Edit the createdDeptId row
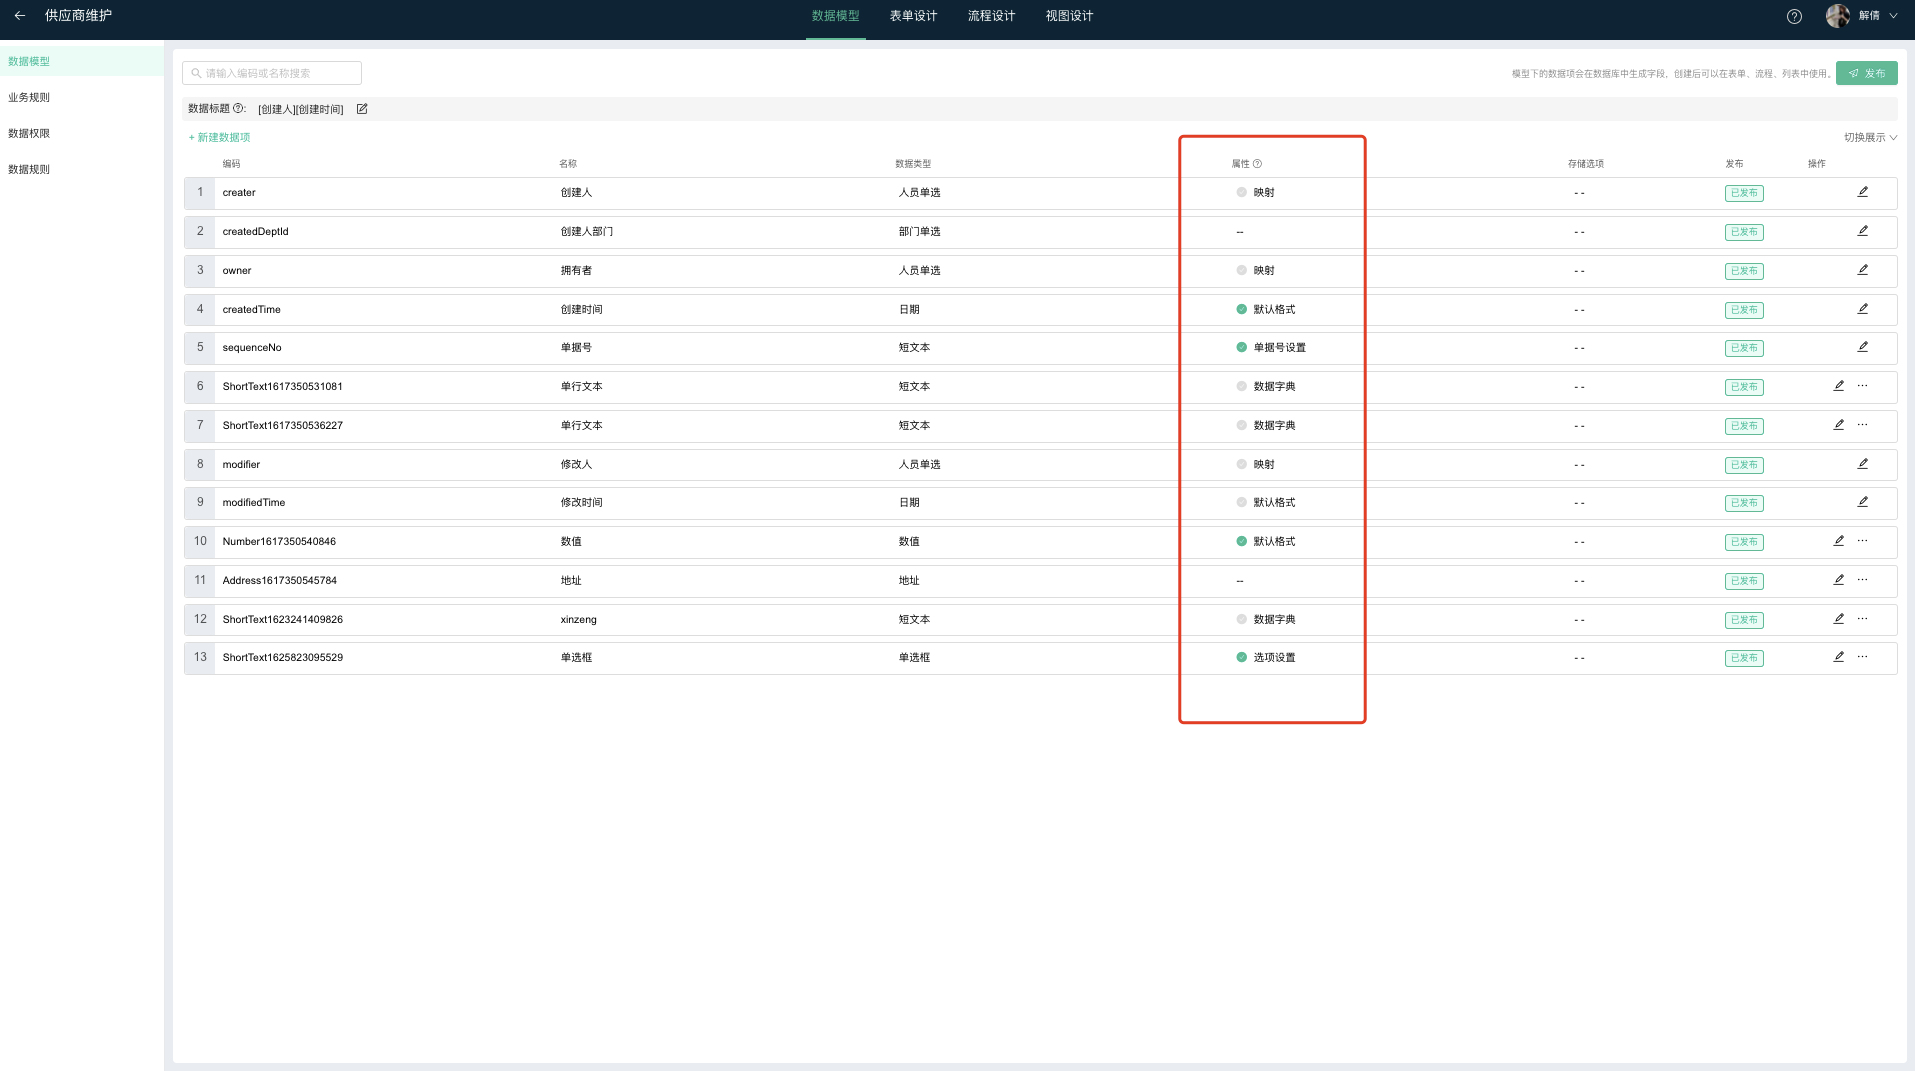1915x1071 pixels. (x=1863, y=231)
